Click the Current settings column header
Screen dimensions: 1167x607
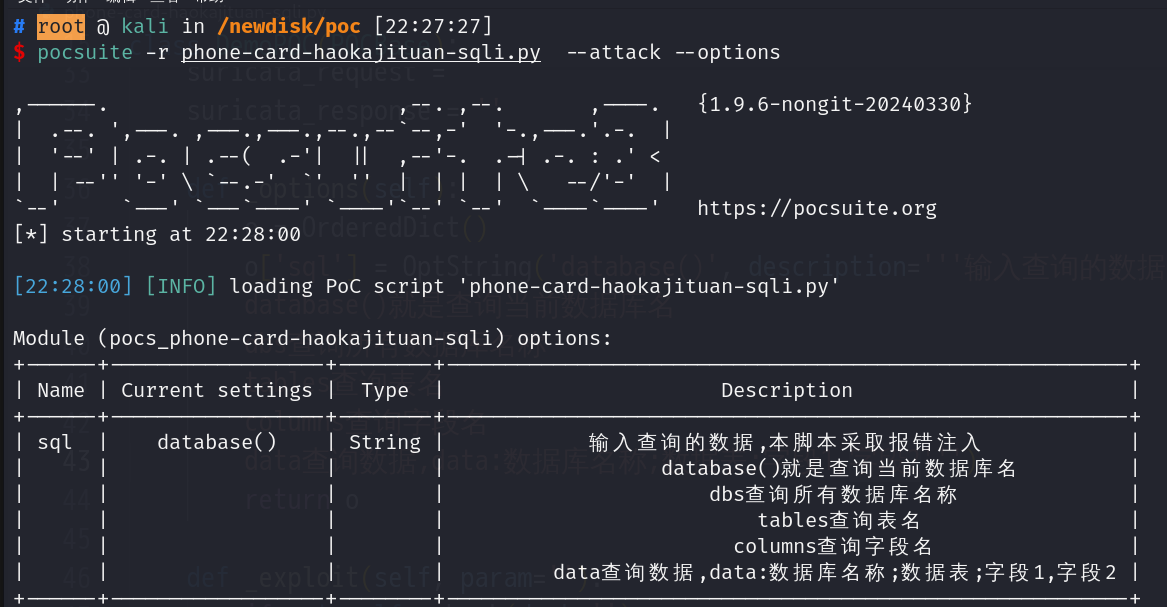[x=217, y=391]
